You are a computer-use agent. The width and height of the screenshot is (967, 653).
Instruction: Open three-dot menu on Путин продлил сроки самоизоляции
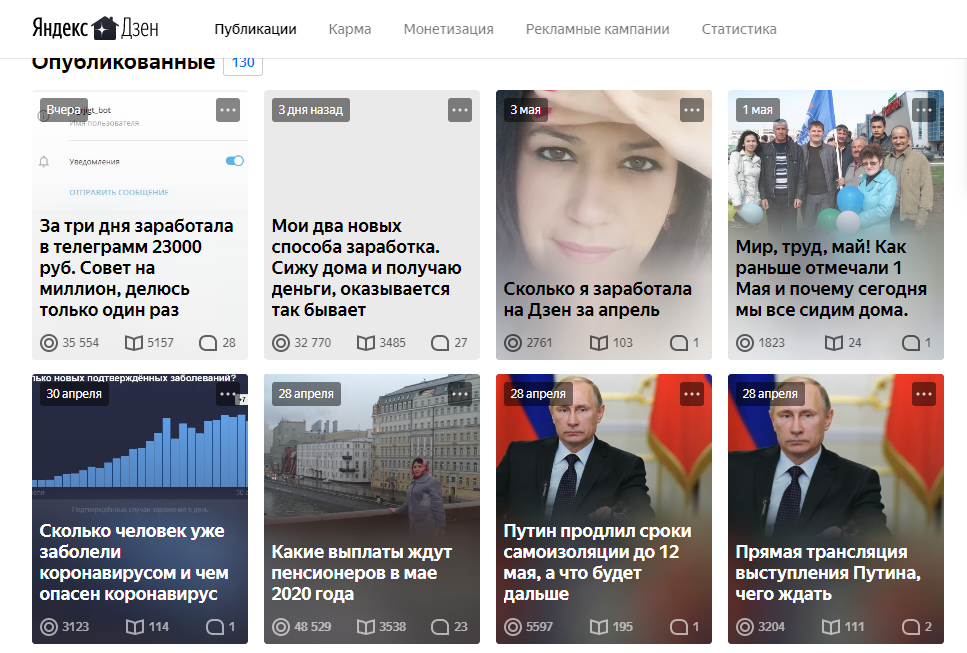(691, 393)
